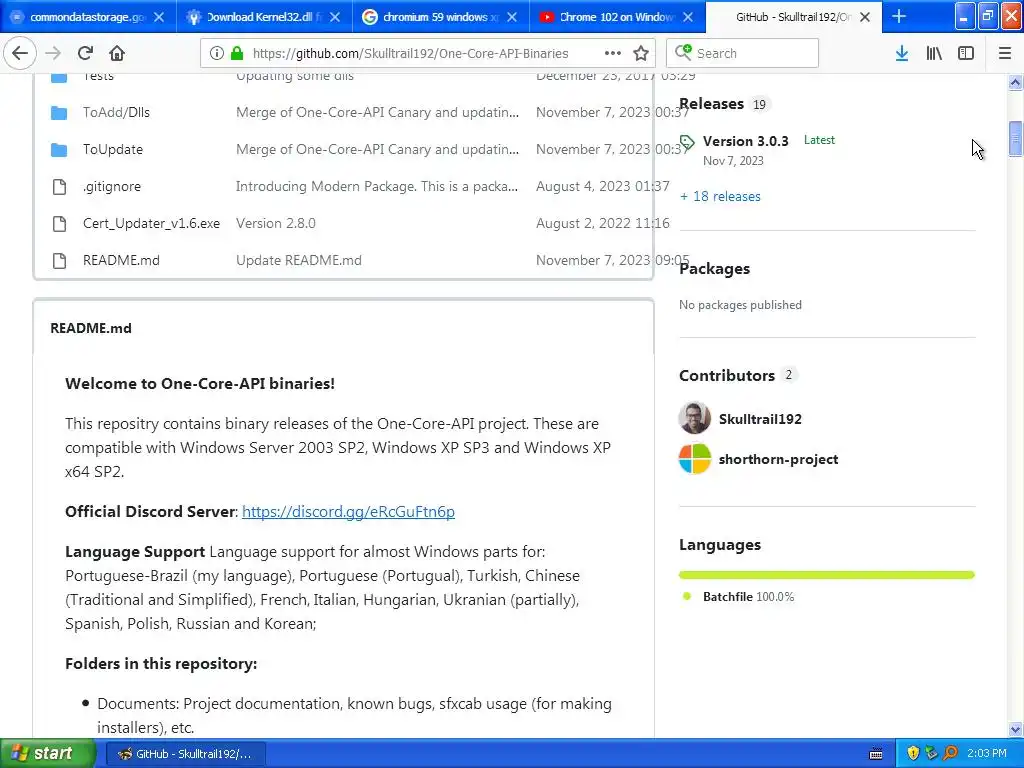The width and height of the screenshot is (1024, 768).
Task: Close the Download Kernel32.dll tab
Action: point(335,17)
